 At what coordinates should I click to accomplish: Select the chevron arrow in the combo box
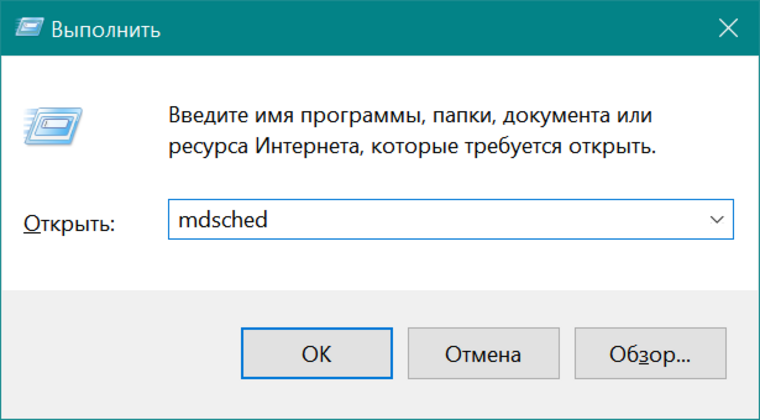(x=716, y=219)
